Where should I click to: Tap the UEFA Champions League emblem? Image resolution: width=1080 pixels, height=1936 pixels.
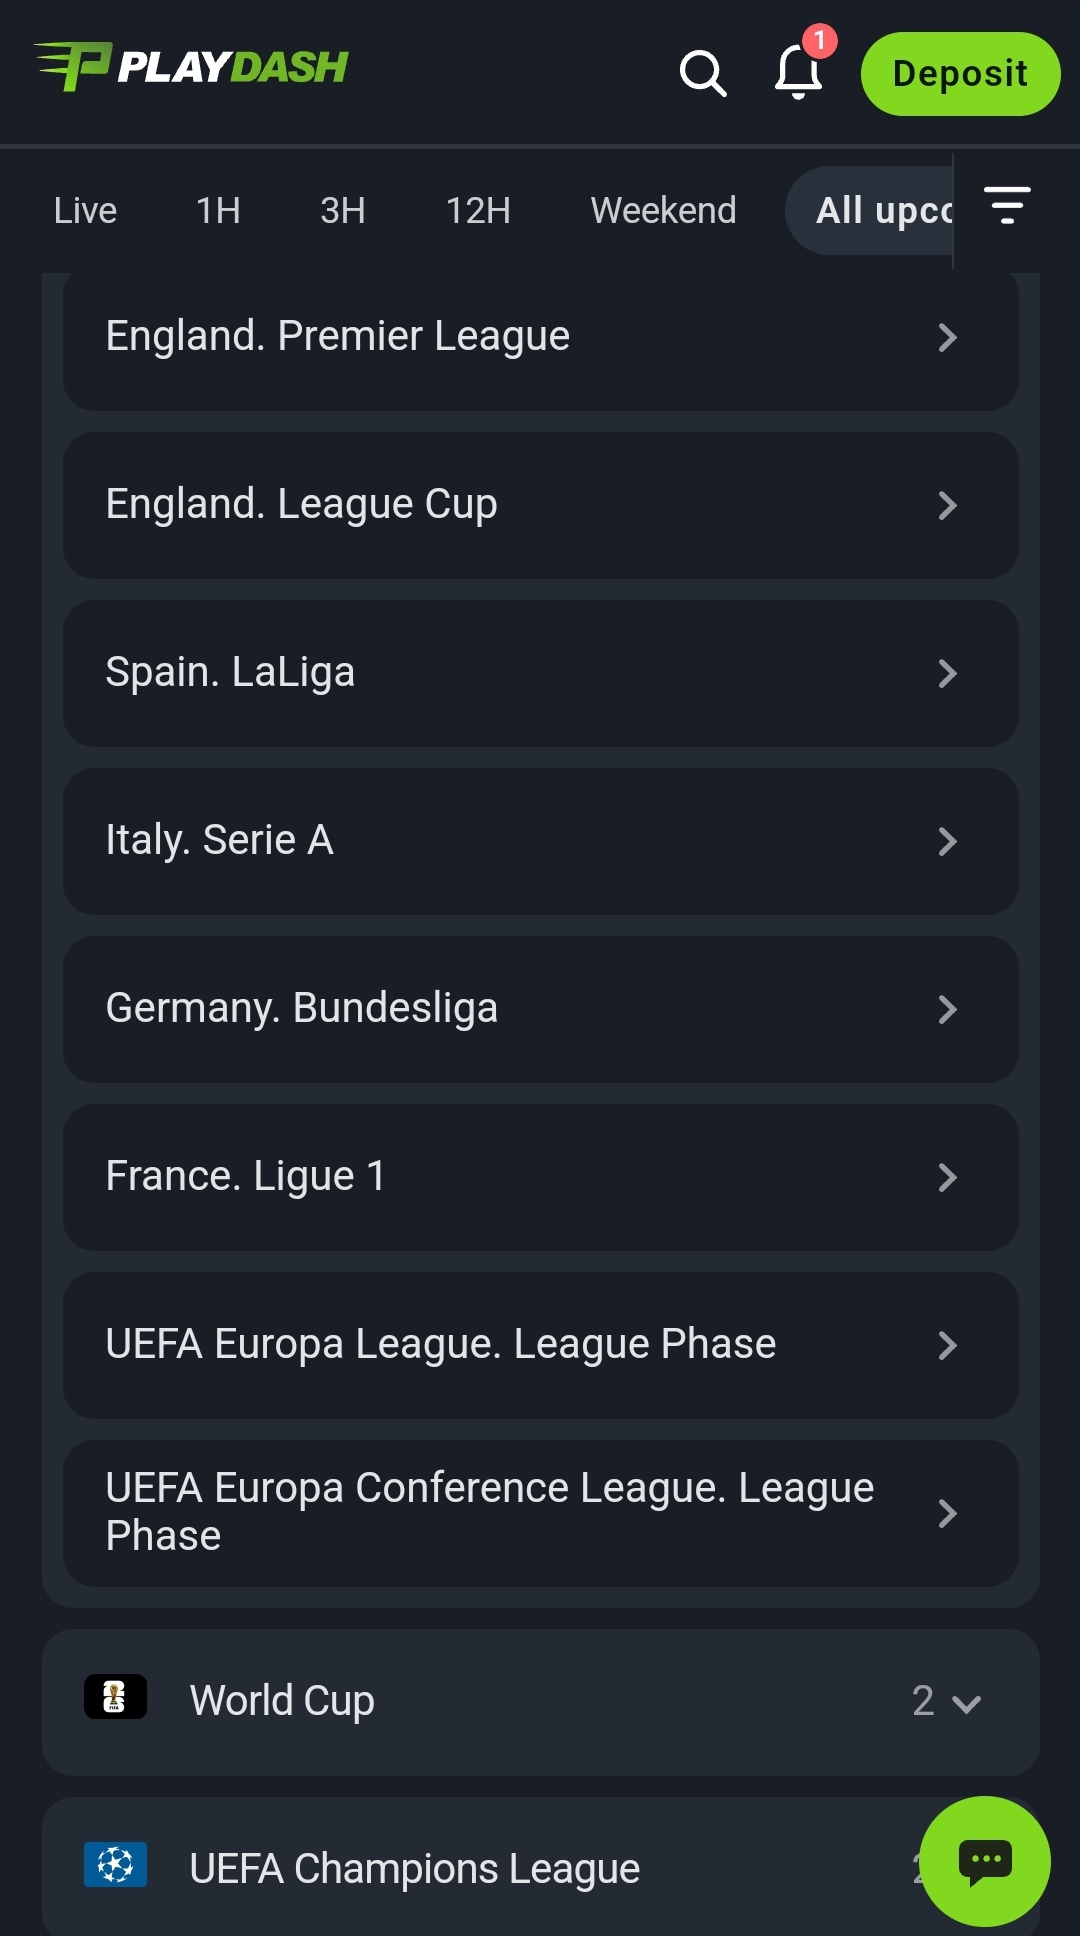click(x=115, y=1865)
